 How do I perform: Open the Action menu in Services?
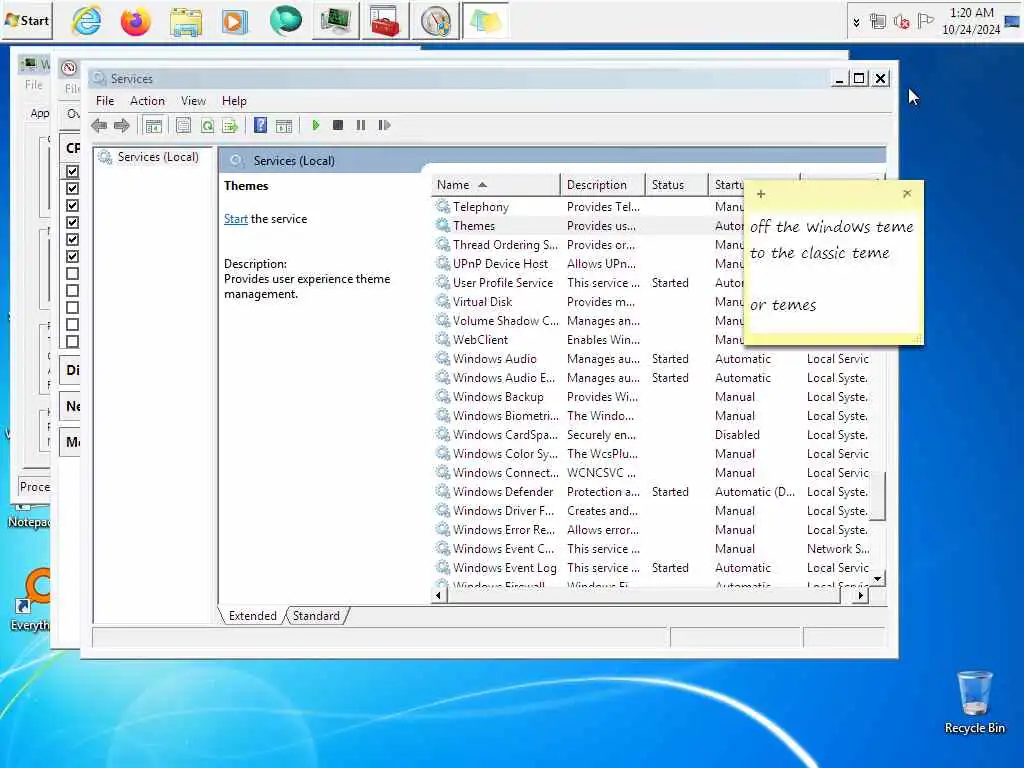tap(147, 101)
